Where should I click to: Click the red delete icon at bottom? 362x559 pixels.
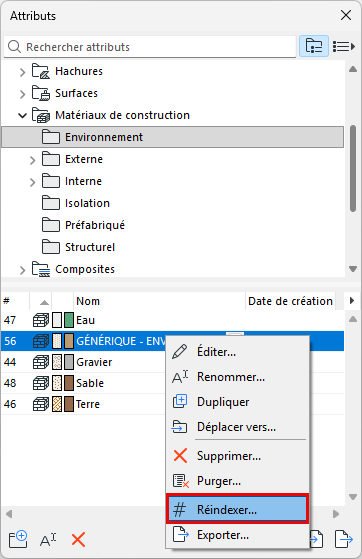(78, 540)
